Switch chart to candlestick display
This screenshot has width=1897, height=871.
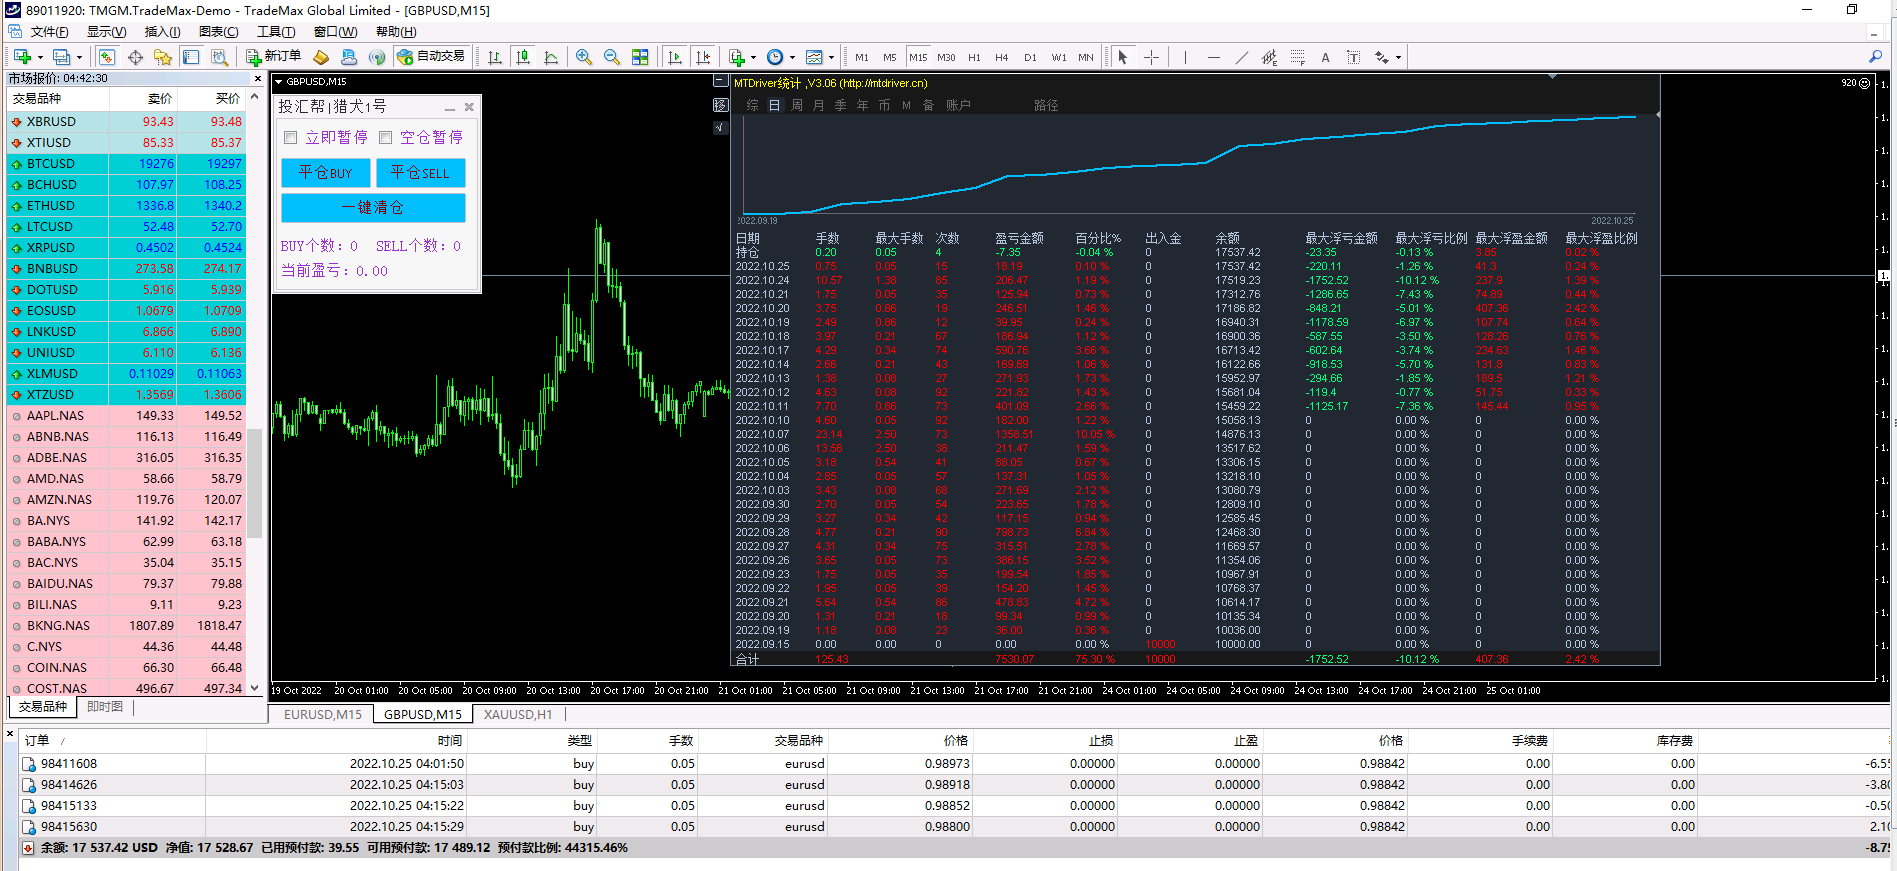(x=523, y=57)
